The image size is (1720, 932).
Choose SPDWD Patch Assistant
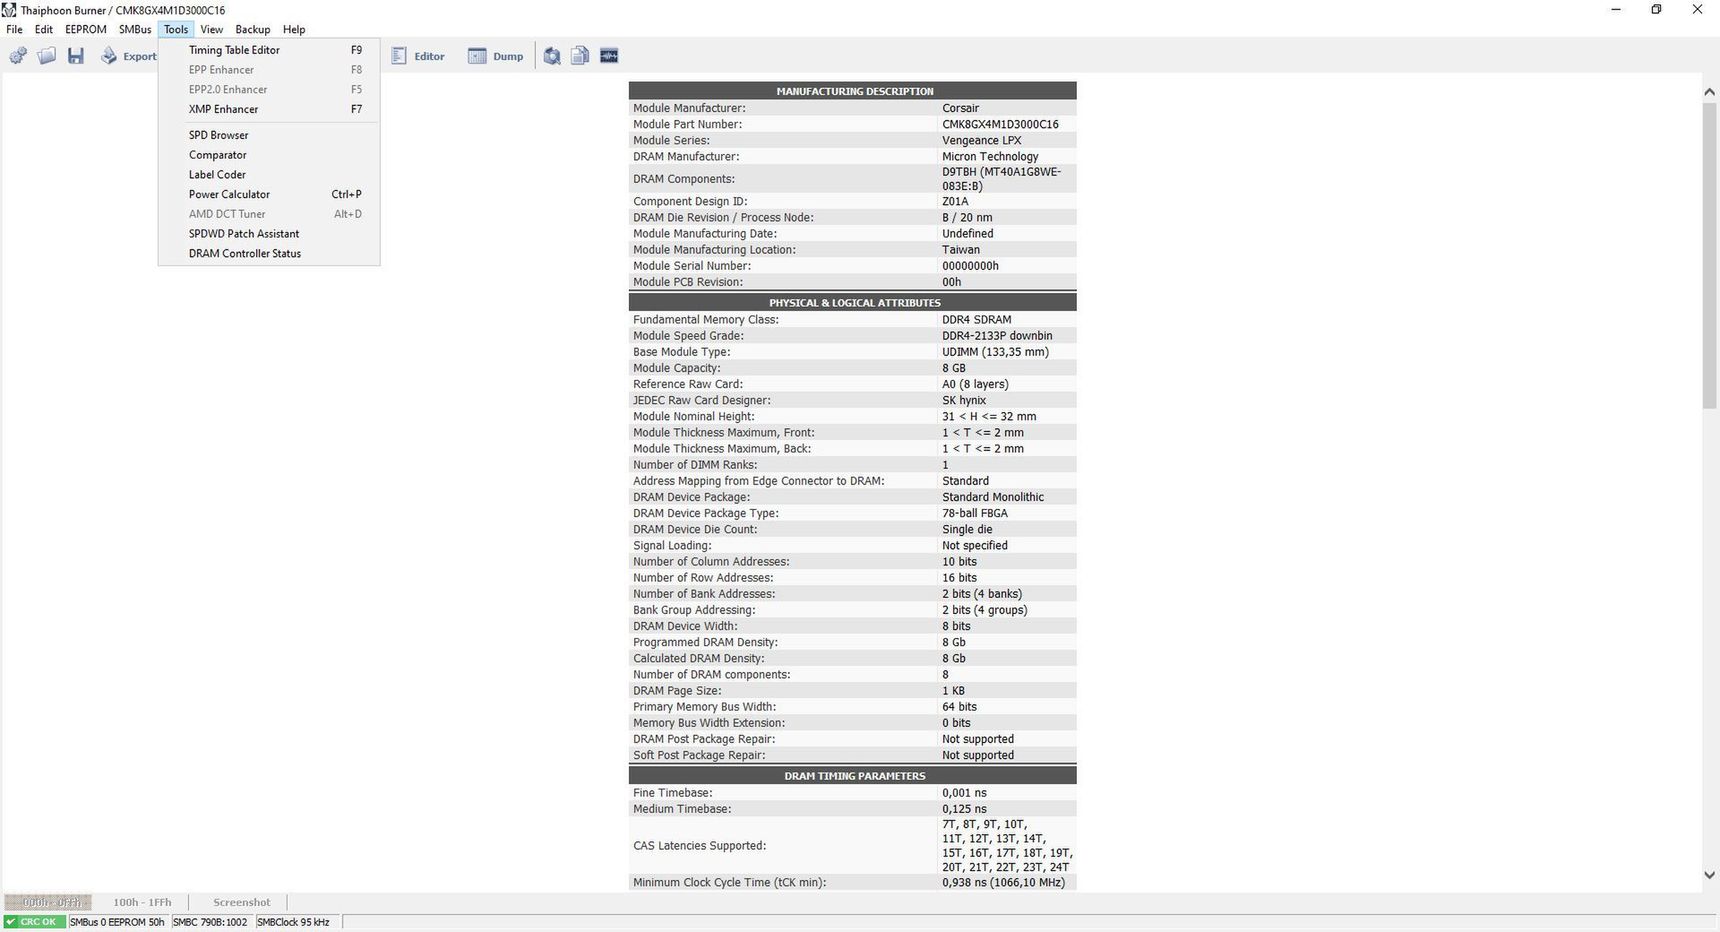(269, 233)
